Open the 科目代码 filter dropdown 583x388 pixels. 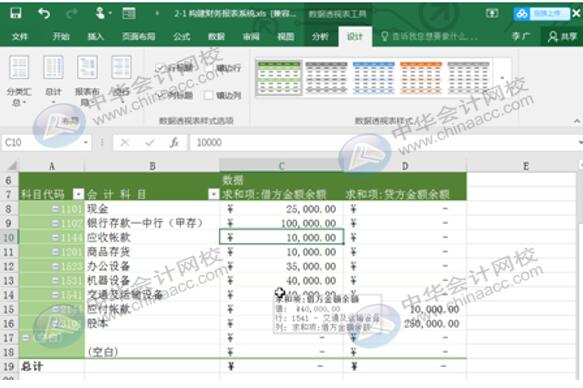point(78,194)
